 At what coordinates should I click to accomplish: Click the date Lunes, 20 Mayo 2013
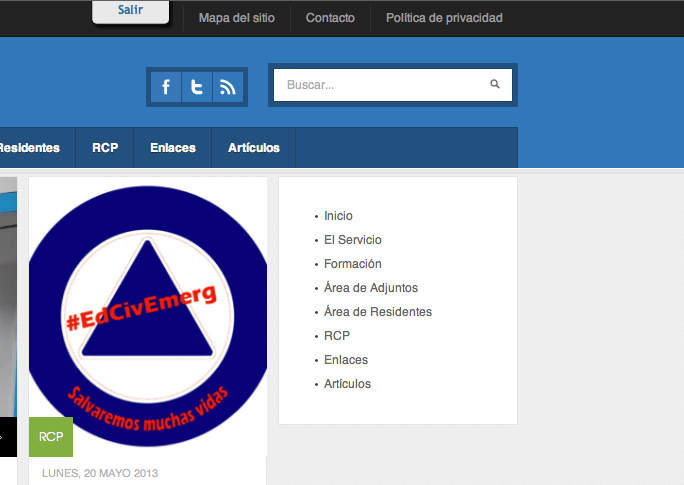[100, 473]
